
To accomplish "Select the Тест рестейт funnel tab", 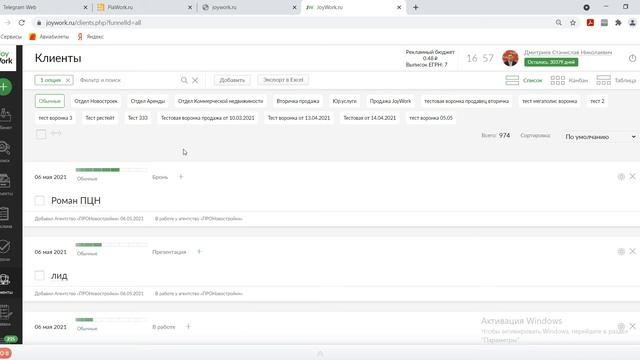I will [100, 118].
